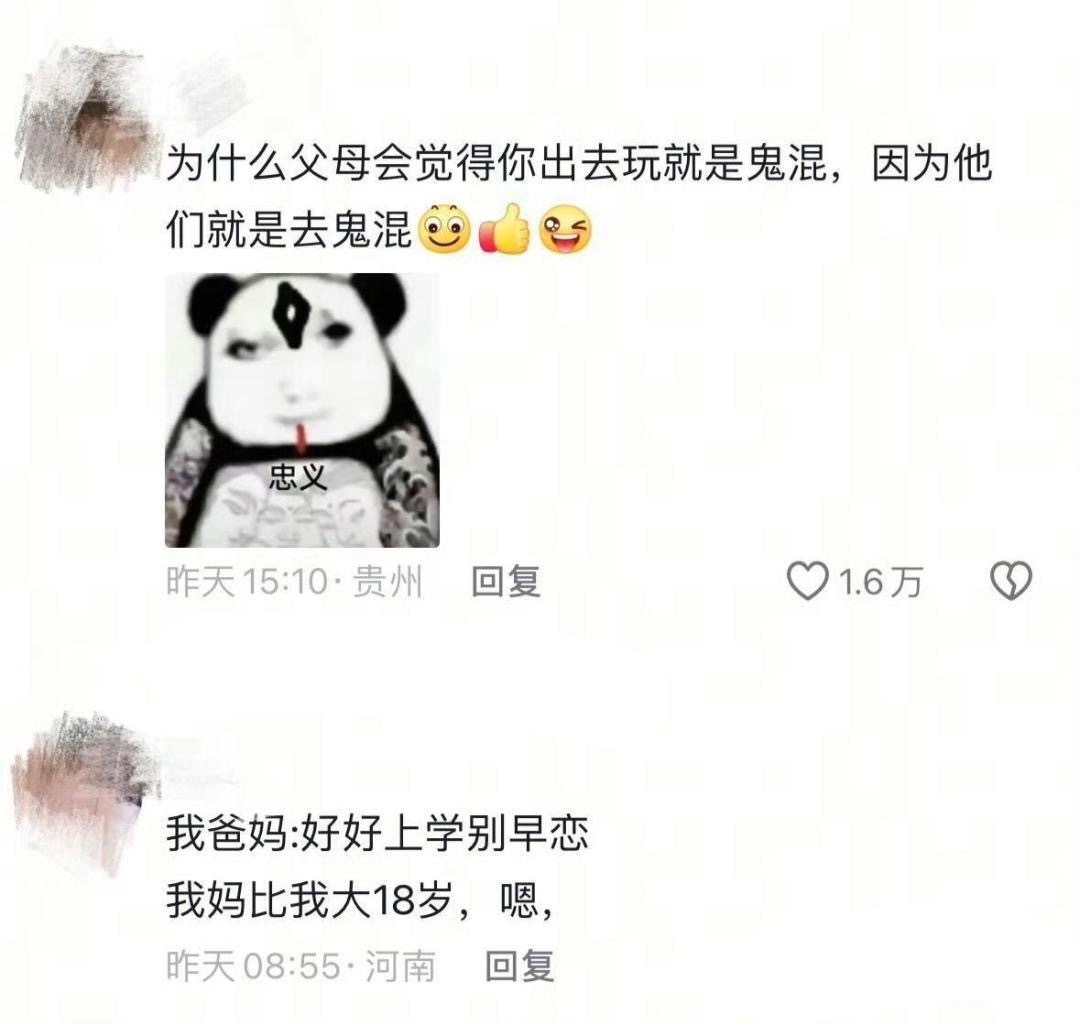The height and width of the screenshot is (1025, 1080).
Task: Tap the thumbs-up emoji in the first comment
Action: point(503,229)
